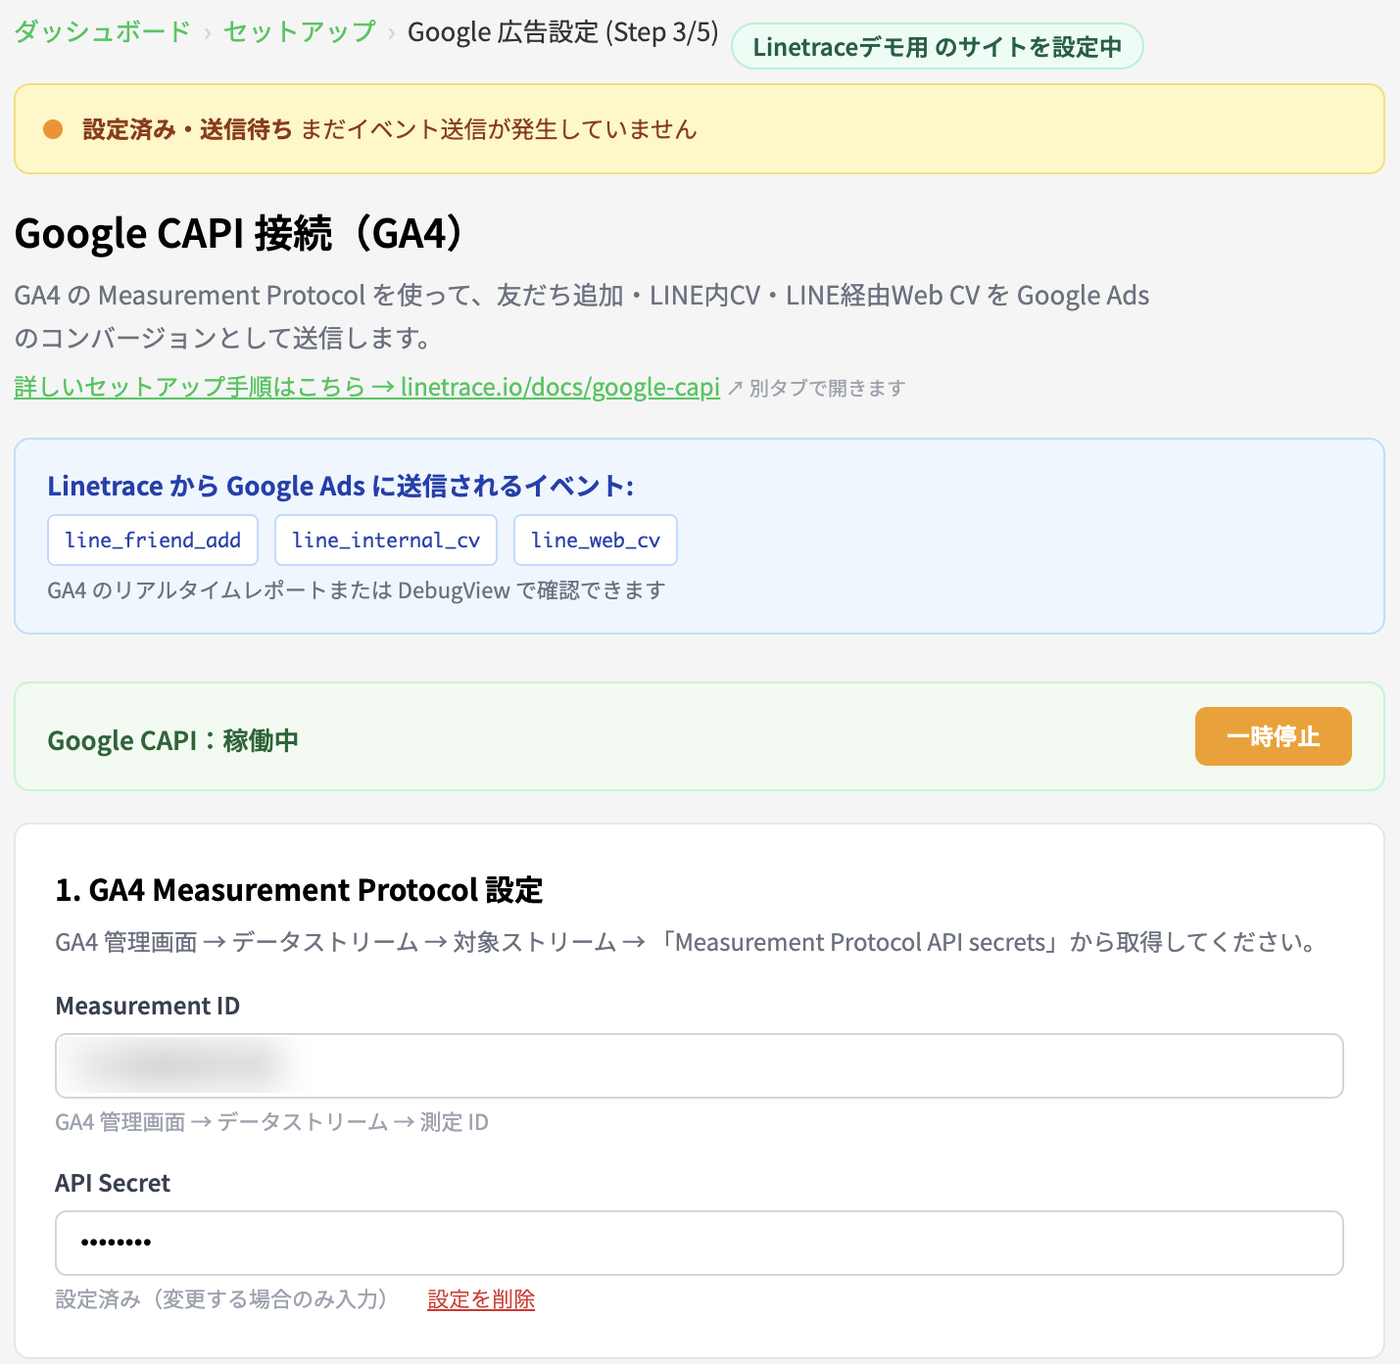Focus the API Secret password field
This screenshot has width=1400, height=1364.
[x=699, y=1243]
